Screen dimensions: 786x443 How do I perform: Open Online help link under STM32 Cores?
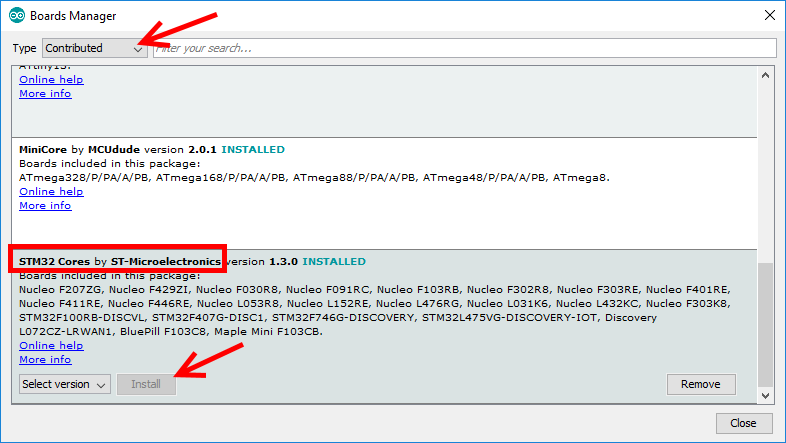51,345
